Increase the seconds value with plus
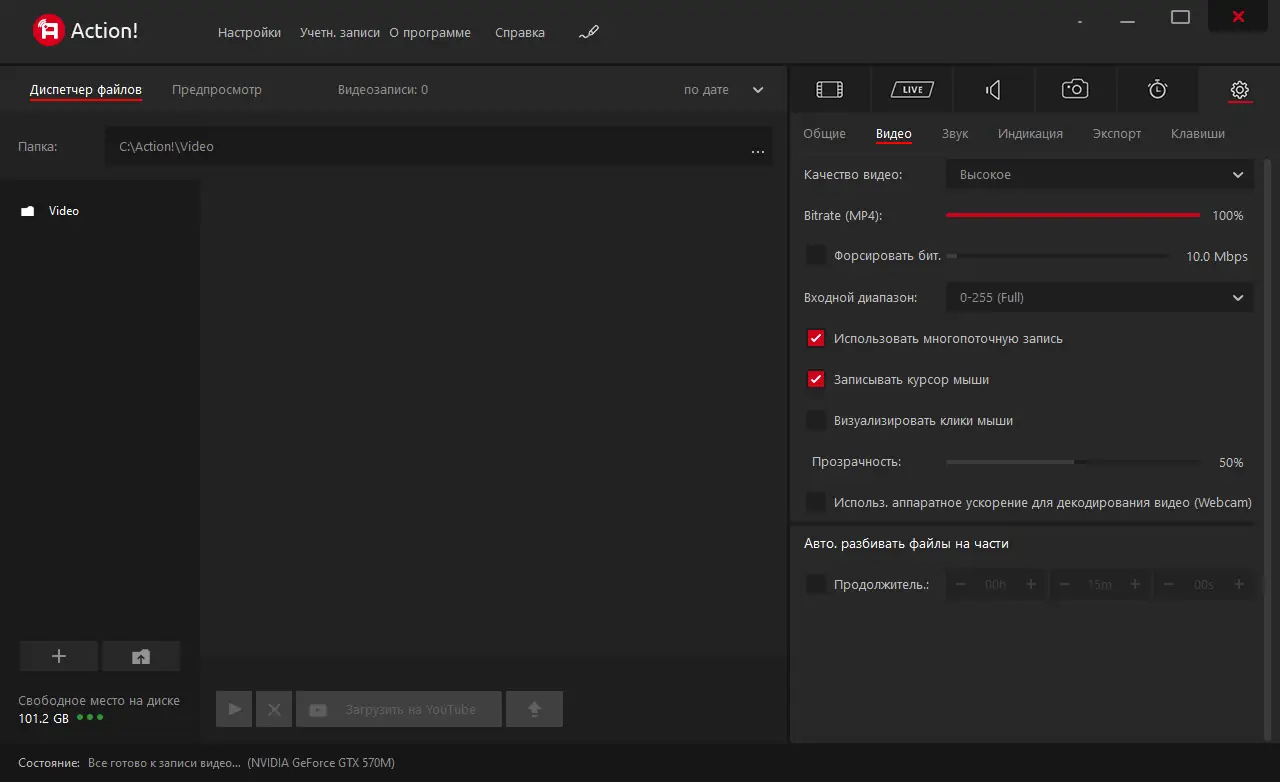This screenshot has height=782, width=1280. (x=1239, y=584)
